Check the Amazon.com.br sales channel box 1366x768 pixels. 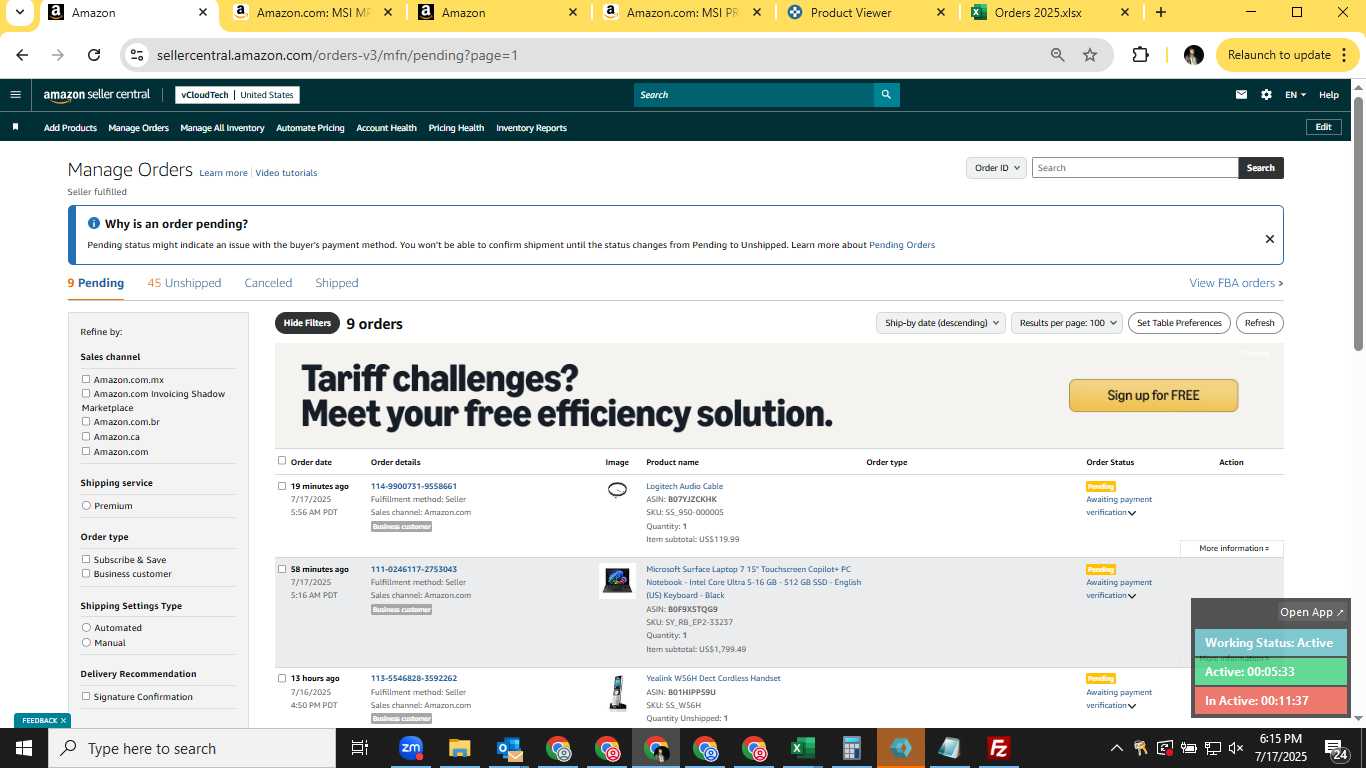(x=86, y=421)
